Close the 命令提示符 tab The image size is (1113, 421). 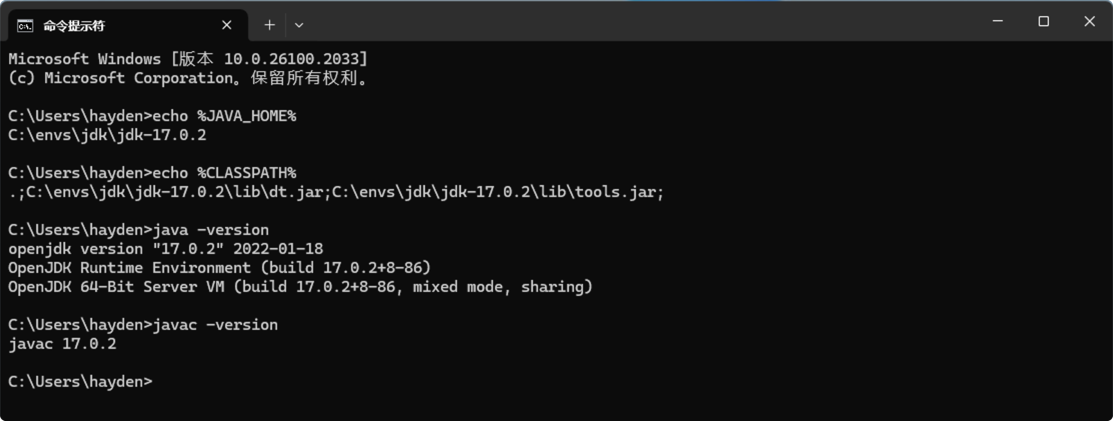pyautogui.click(x=227, y=25)
